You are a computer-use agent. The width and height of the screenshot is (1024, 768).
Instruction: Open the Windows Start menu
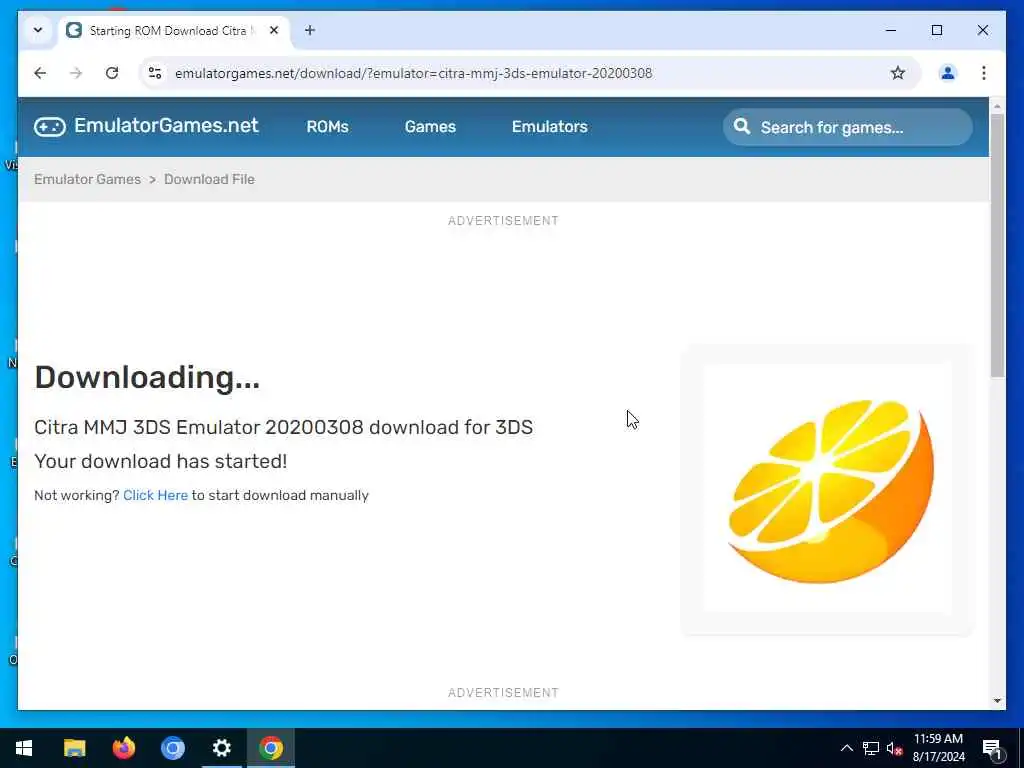point(24,748)
